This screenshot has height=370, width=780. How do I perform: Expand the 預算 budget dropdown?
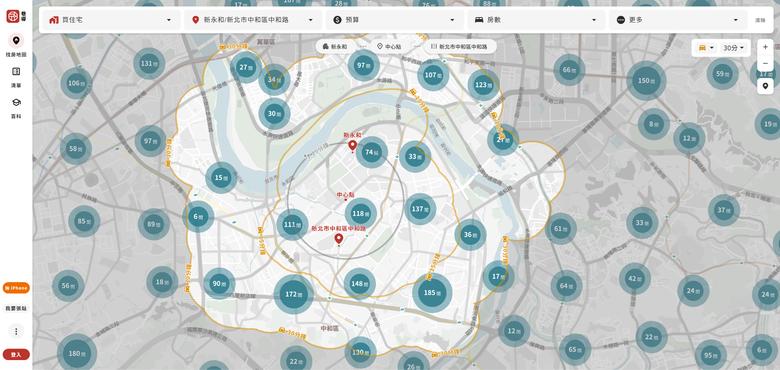(395, 20)
